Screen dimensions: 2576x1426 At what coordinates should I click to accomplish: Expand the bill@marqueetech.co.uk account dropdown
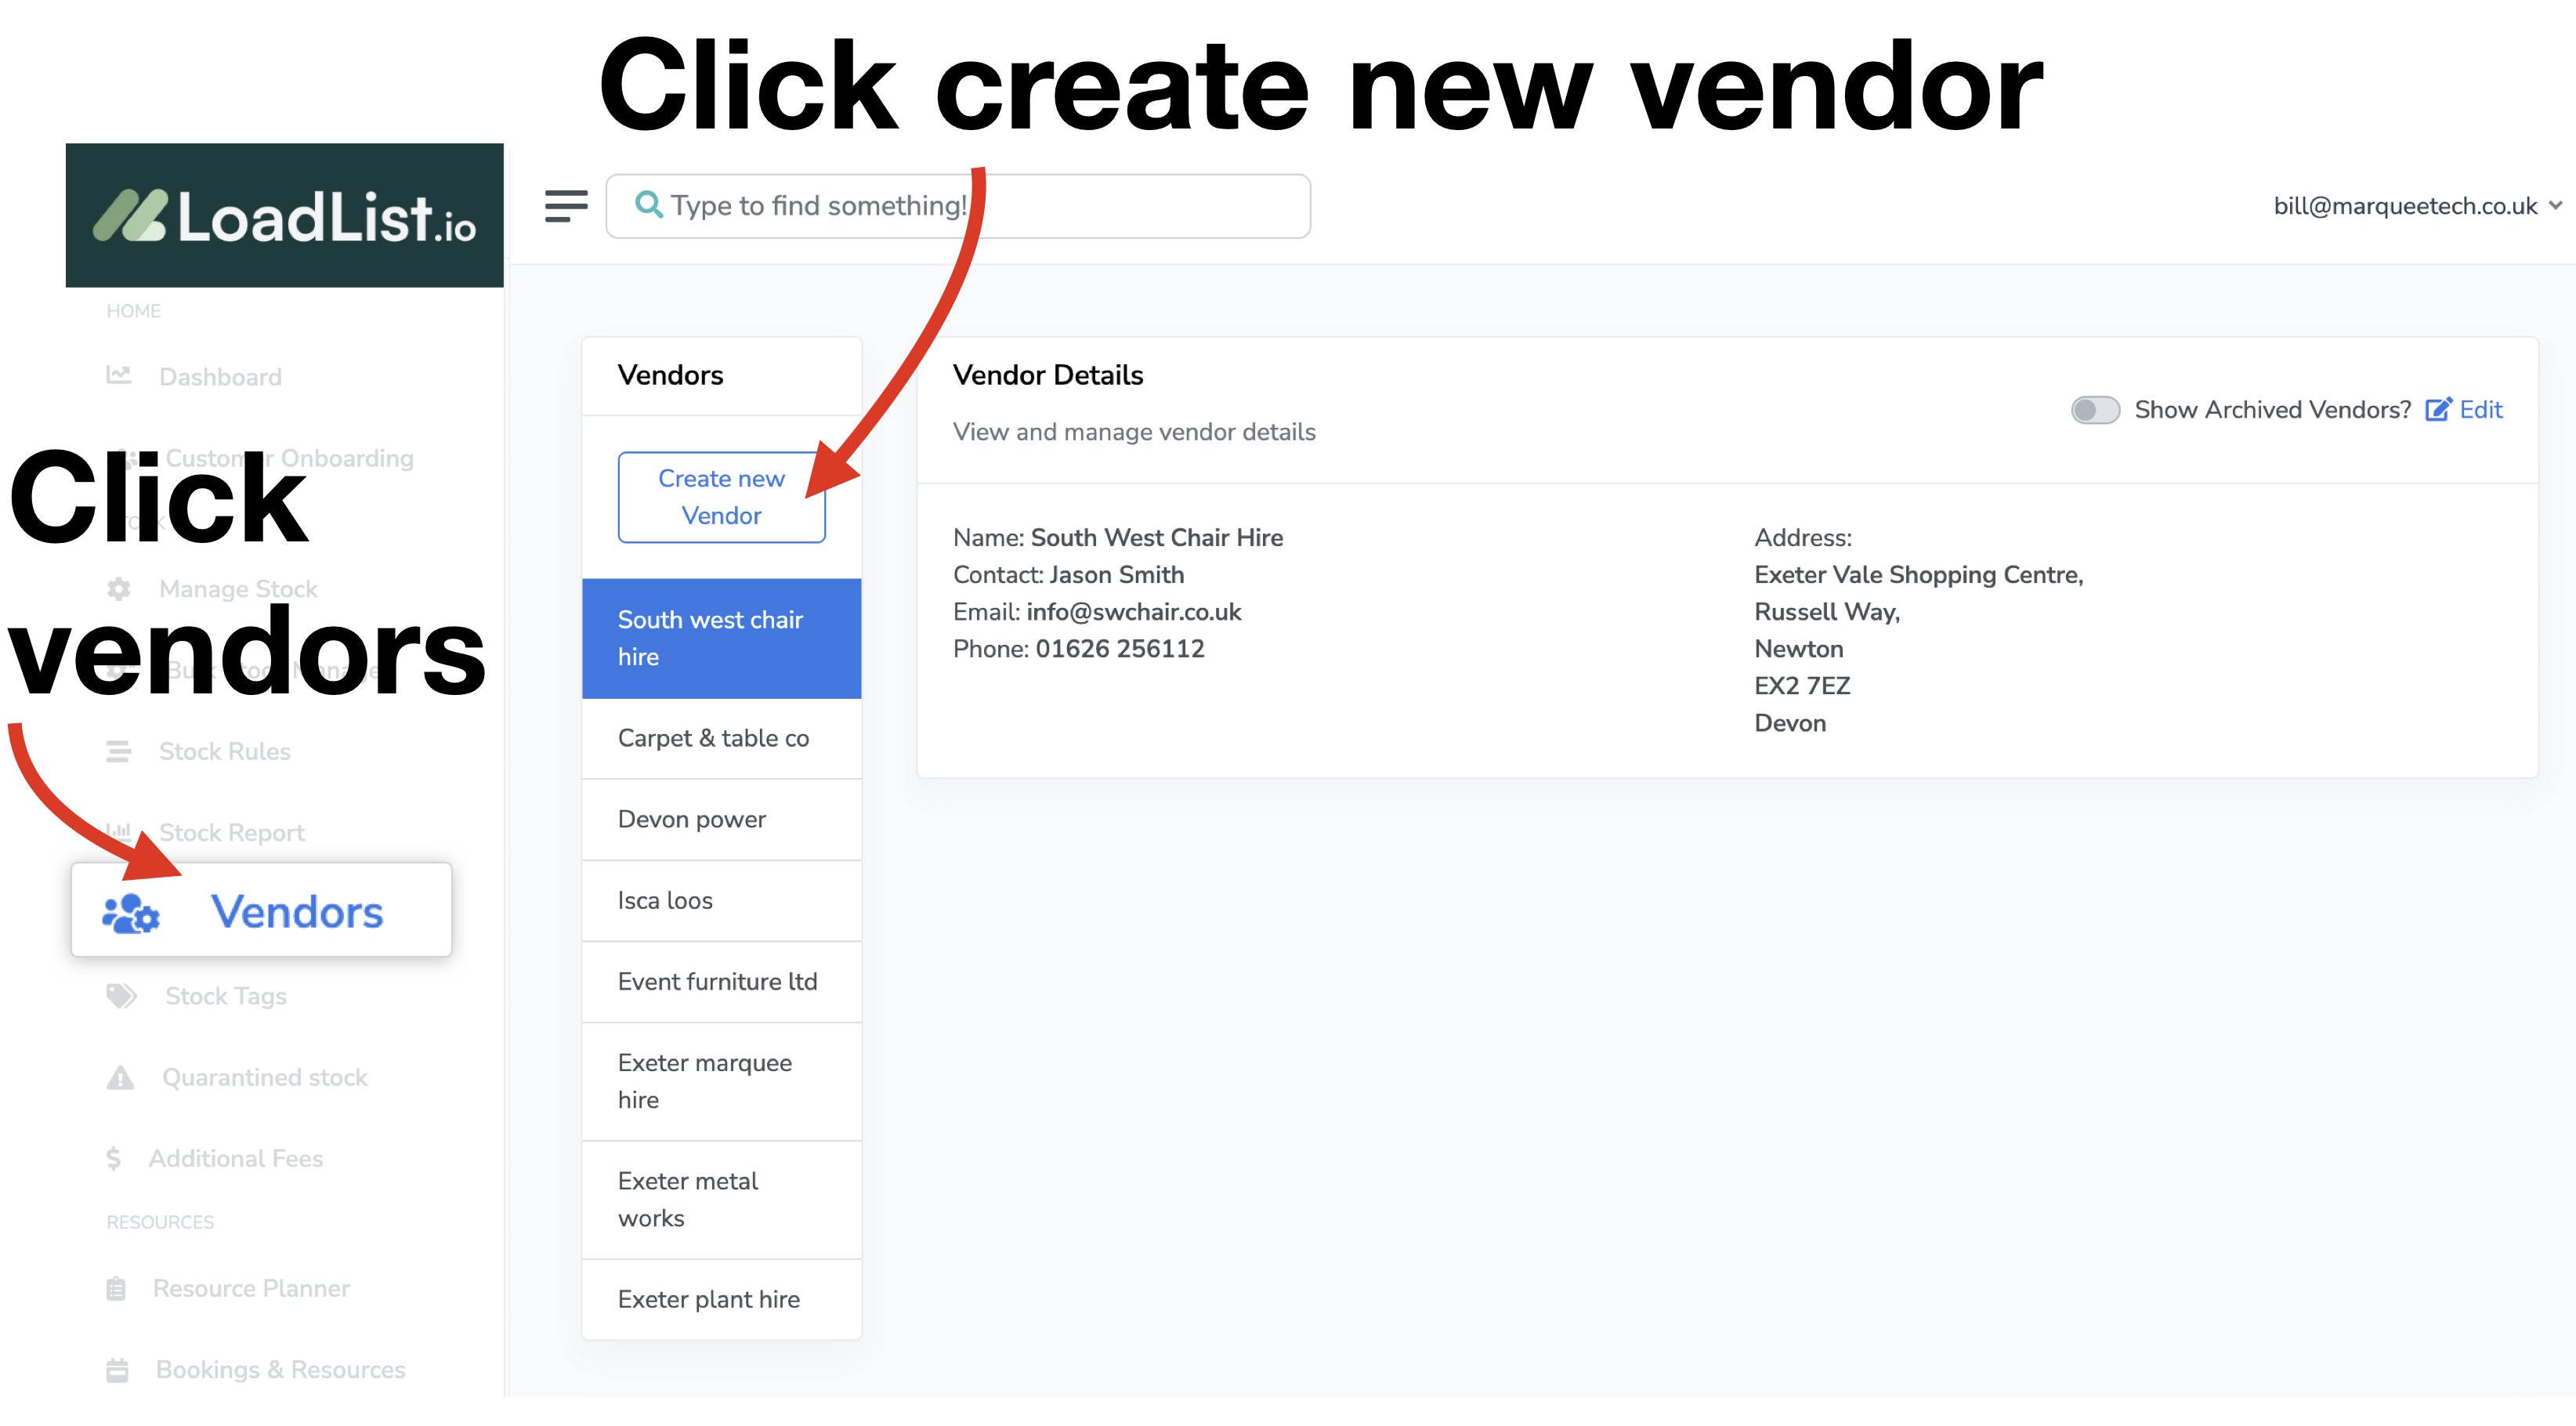(2417, 206)
